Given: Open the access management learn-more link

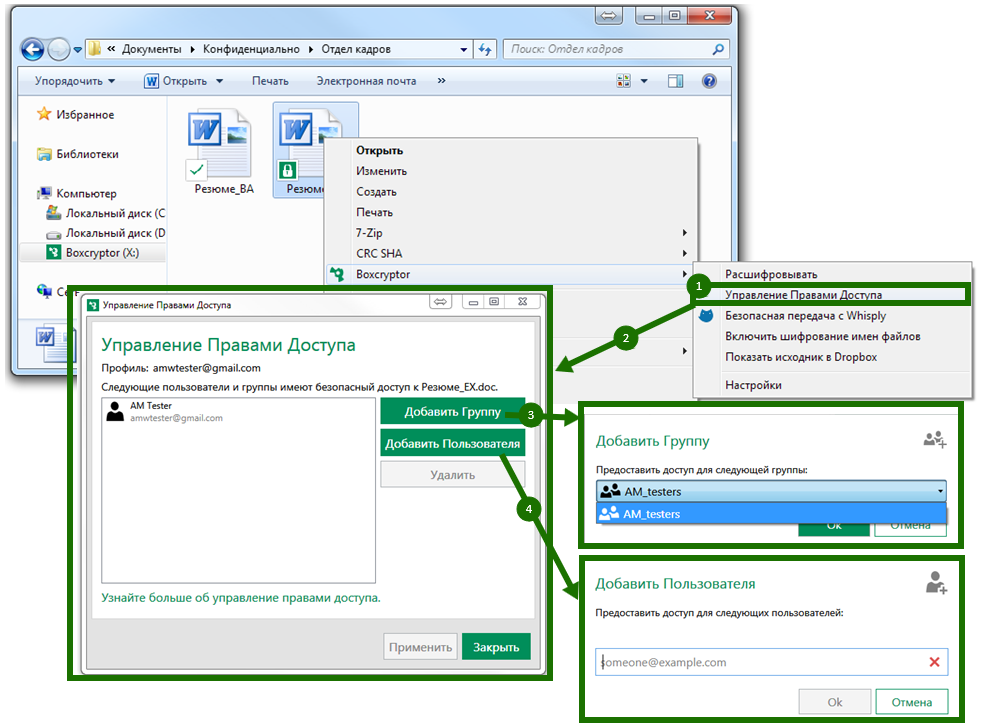Looking at the screenshot, I should [x=241, y=598].
